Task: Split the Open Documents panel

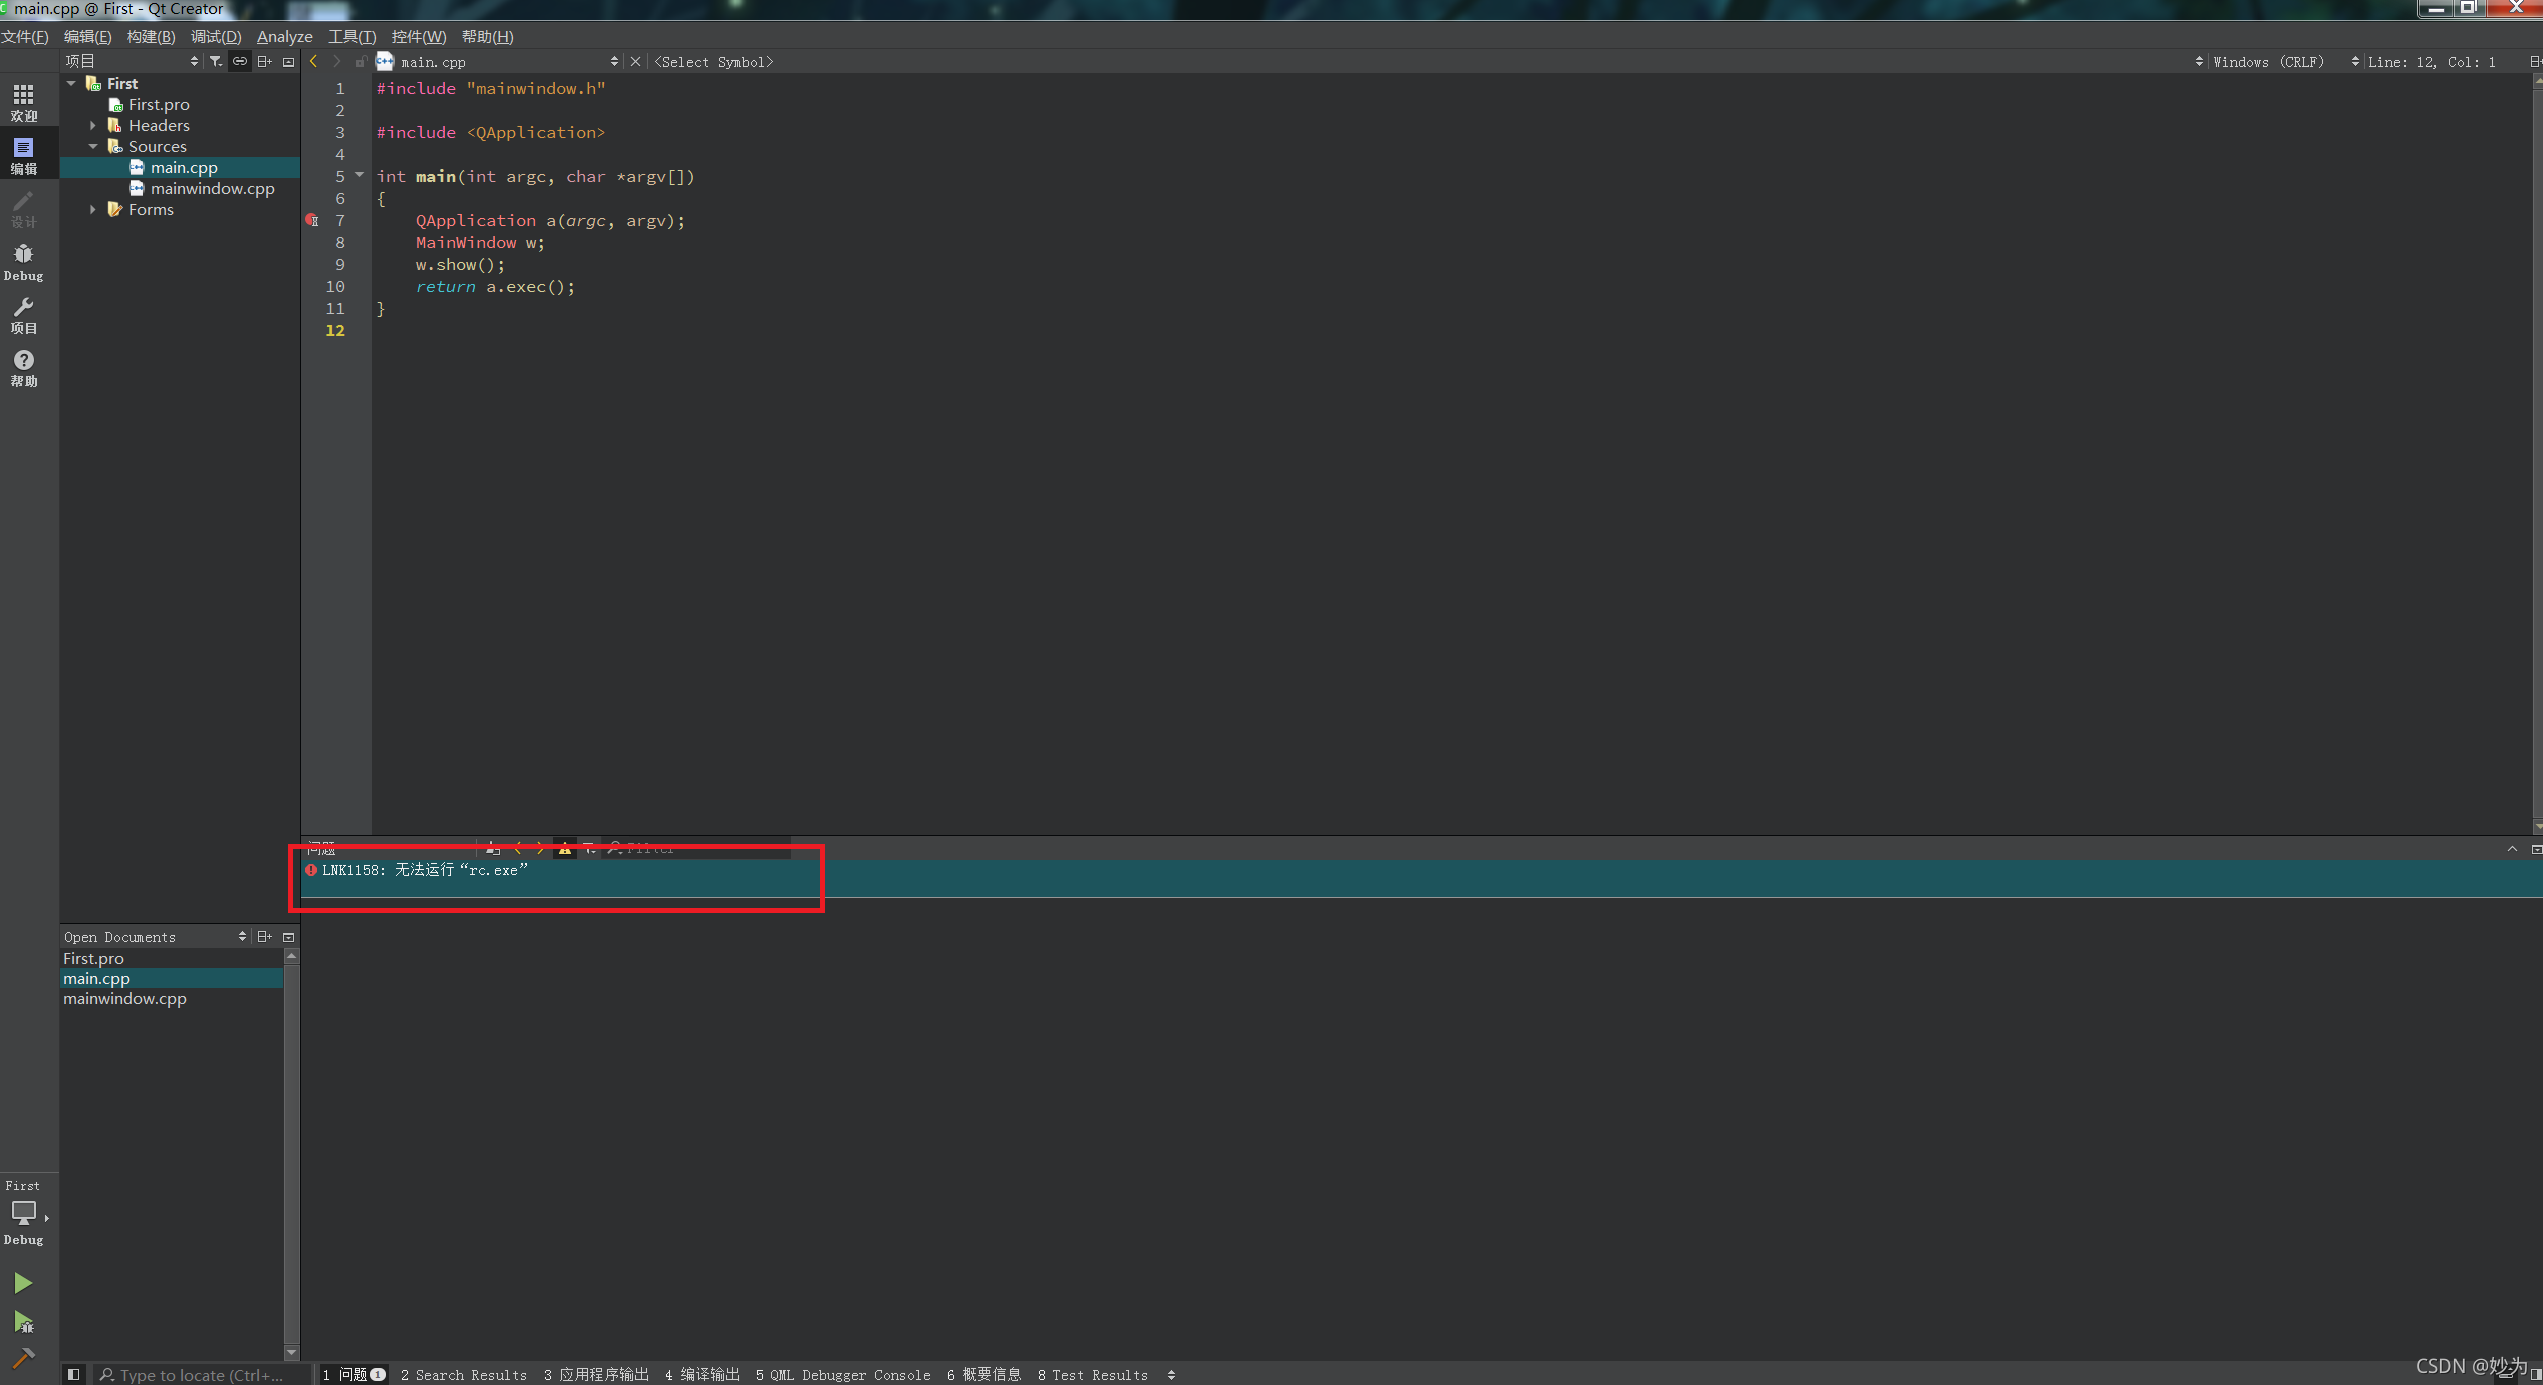Action: (264, 937)
